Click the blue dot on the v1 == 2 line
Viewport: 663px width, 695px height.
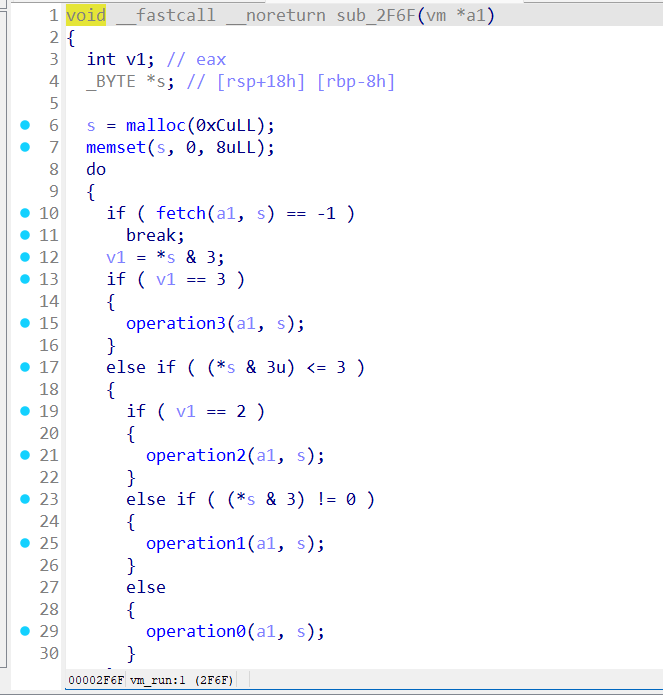[25, 411]
